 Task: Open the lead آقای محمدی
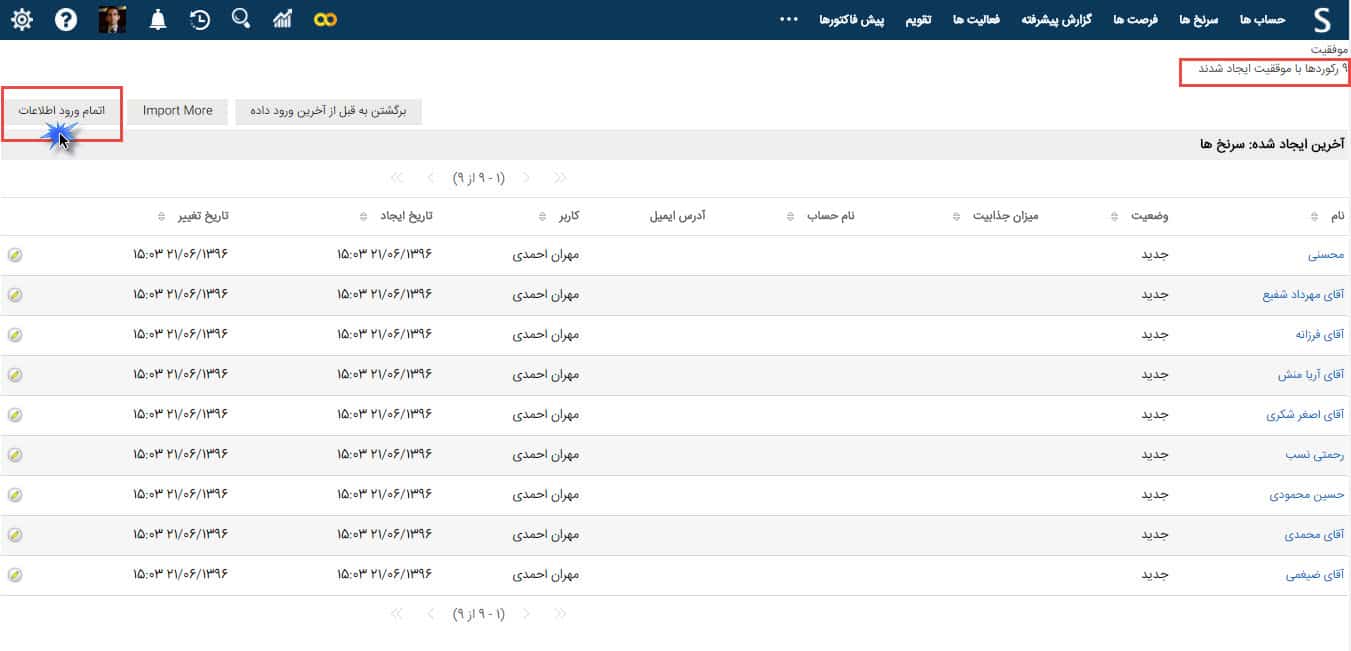pyautogui.click(x=1315, y=535)
